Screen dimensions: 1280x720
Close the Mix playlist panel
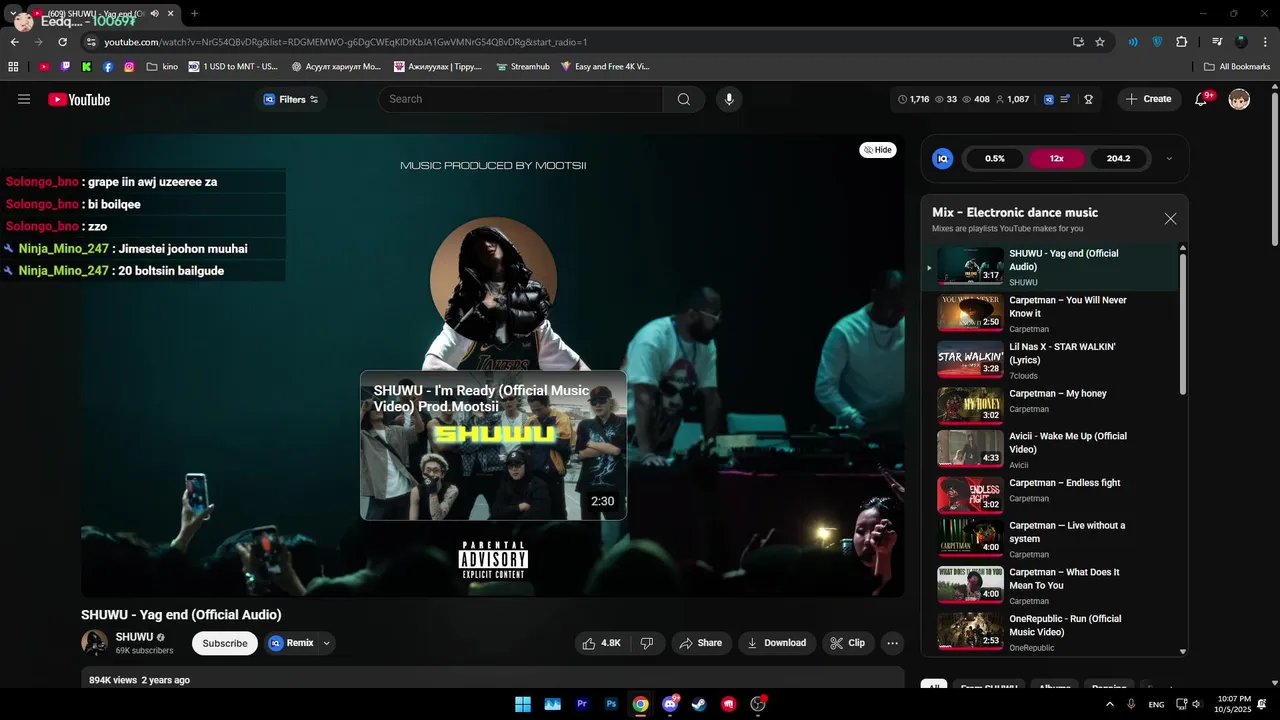(1170, 219)
